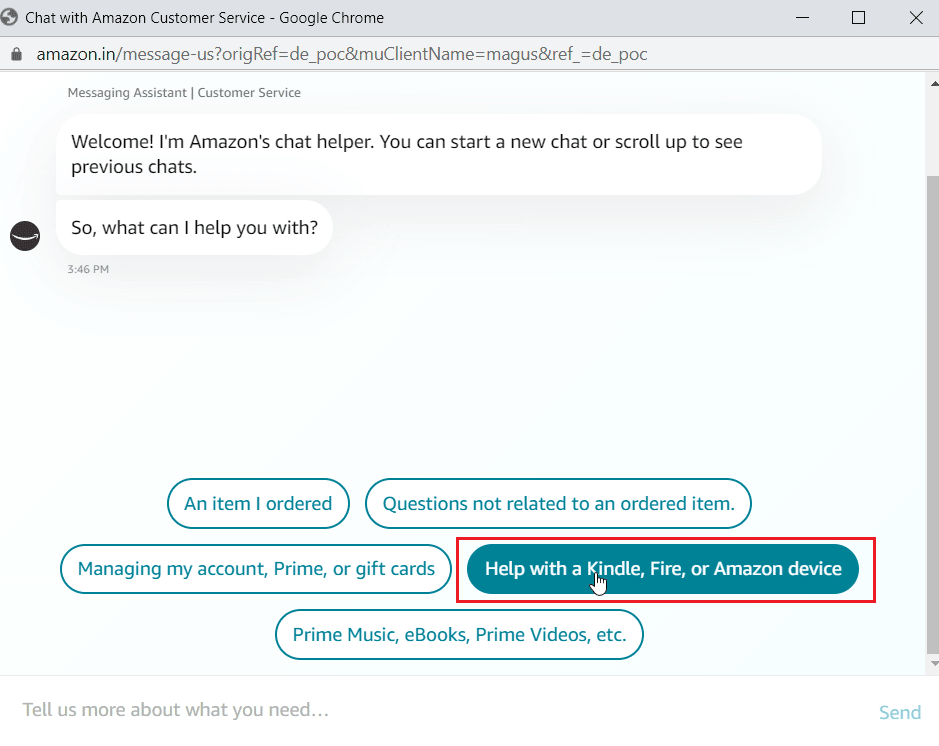Click the Amazon smile avatar icon
This screenshot has width=939, height=746.
tap(25, 236)
